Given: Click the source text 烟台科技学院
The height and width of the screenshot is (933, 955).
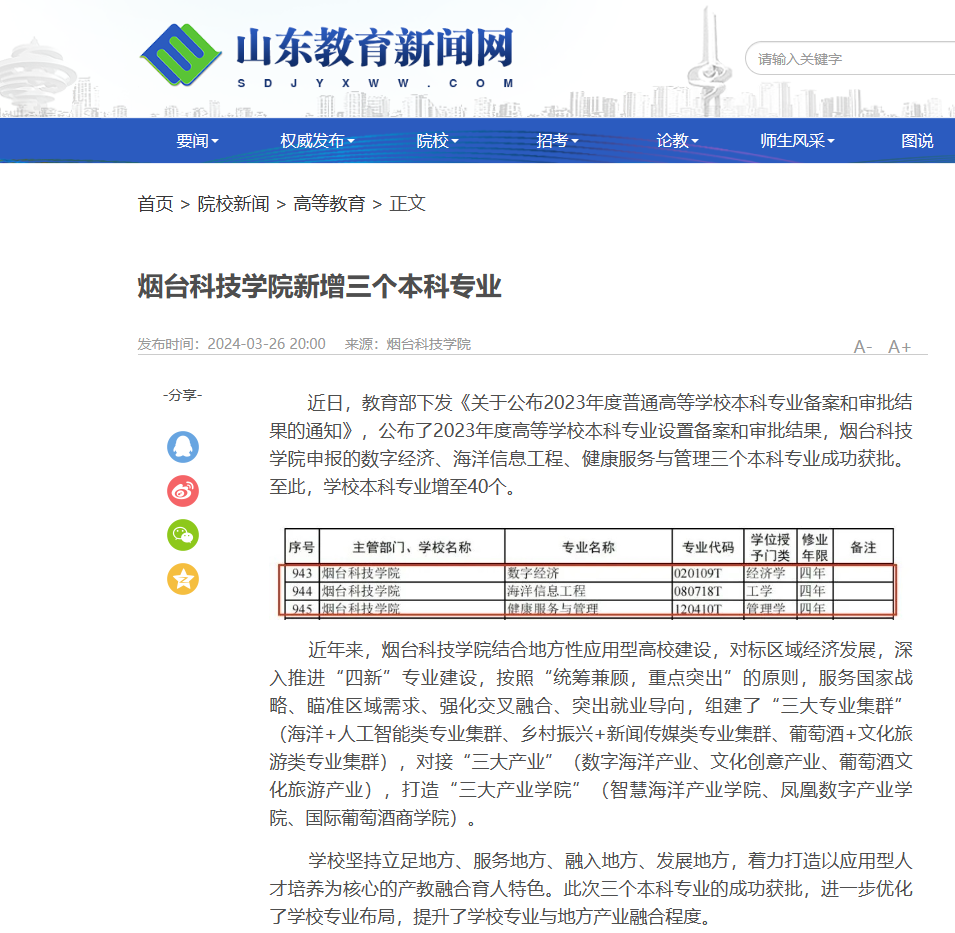Looking at the screenshot, I should 429,344.
